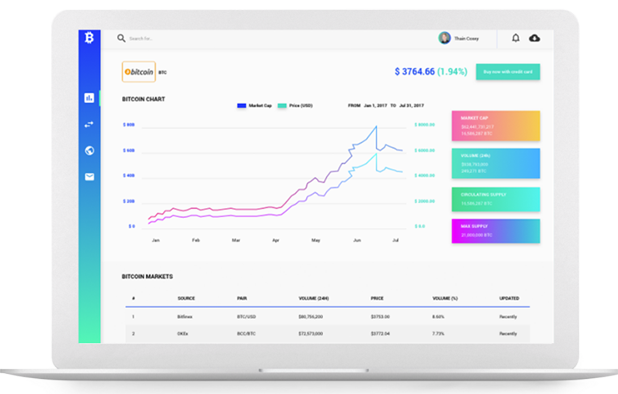
Task: Click the cloud download icon
Action: tap(534, 38)
